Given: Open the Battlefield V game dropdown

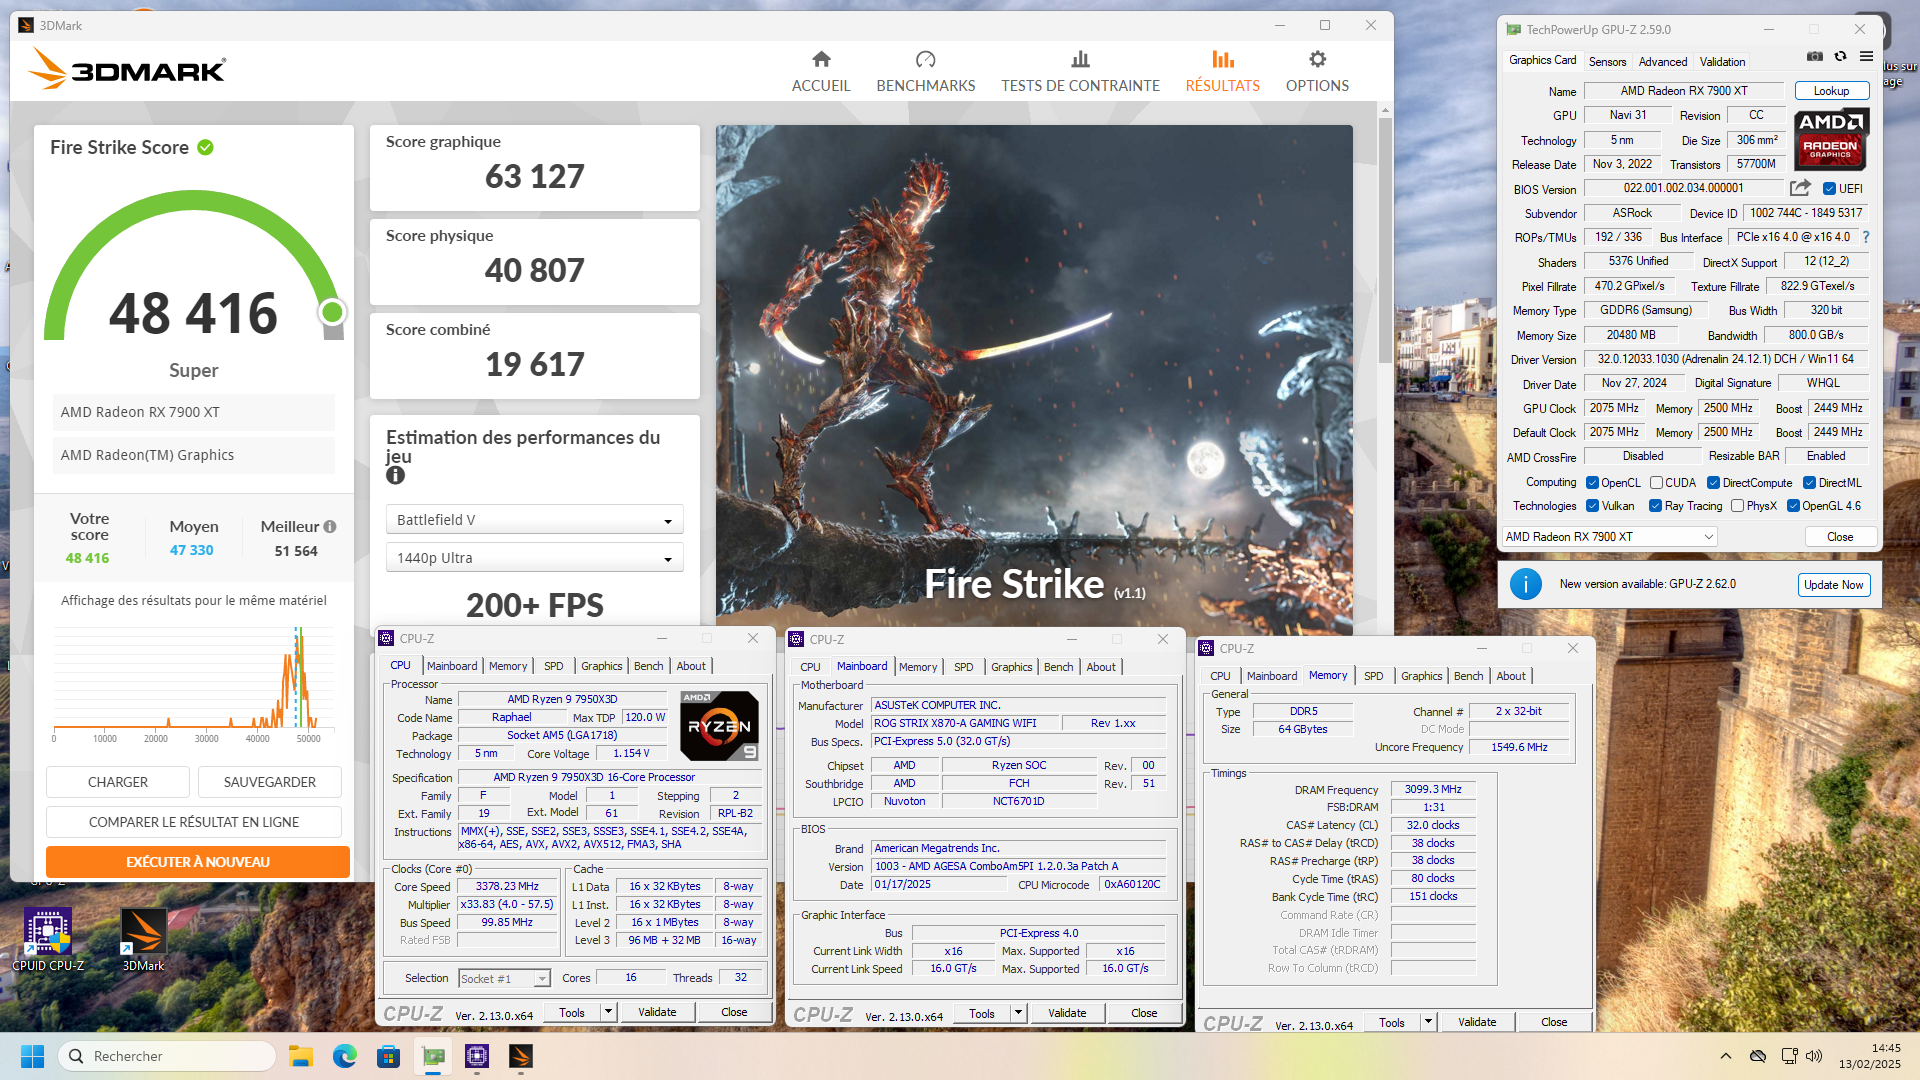Looking at the screenshot, I should (534, 520).
